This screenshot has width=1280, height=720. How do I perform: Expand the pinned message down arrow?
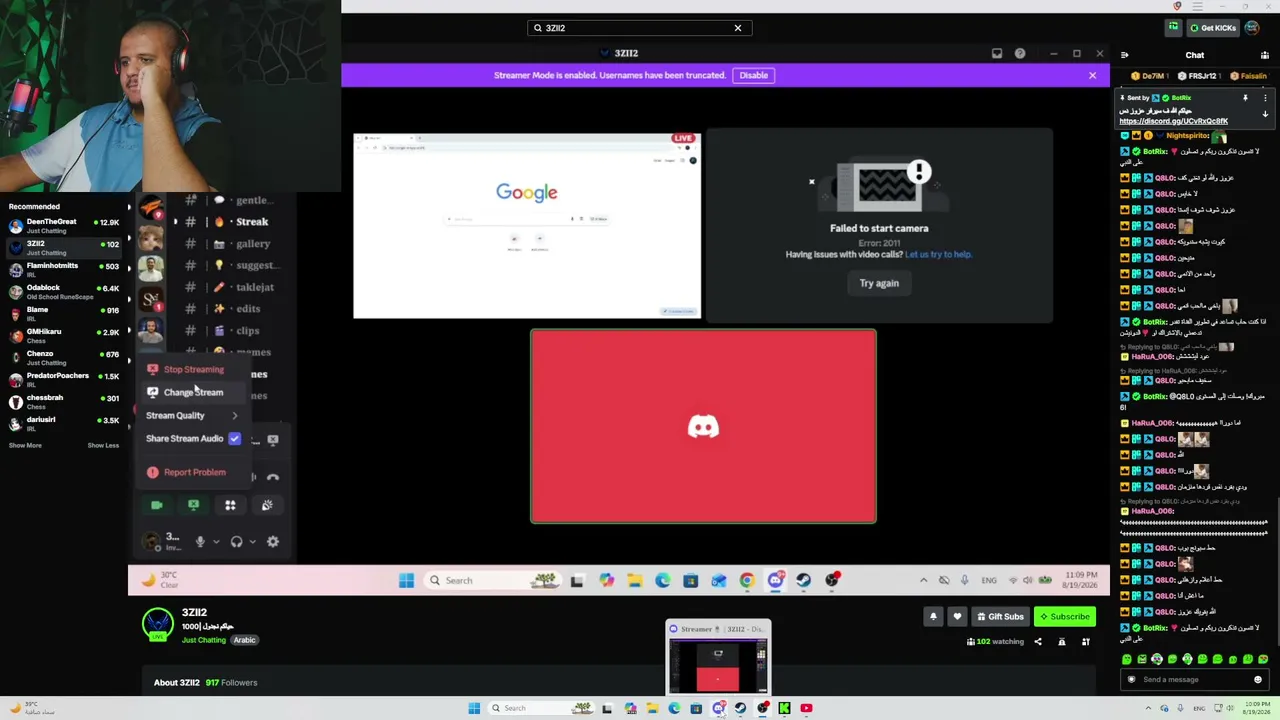pos(1265,114)
